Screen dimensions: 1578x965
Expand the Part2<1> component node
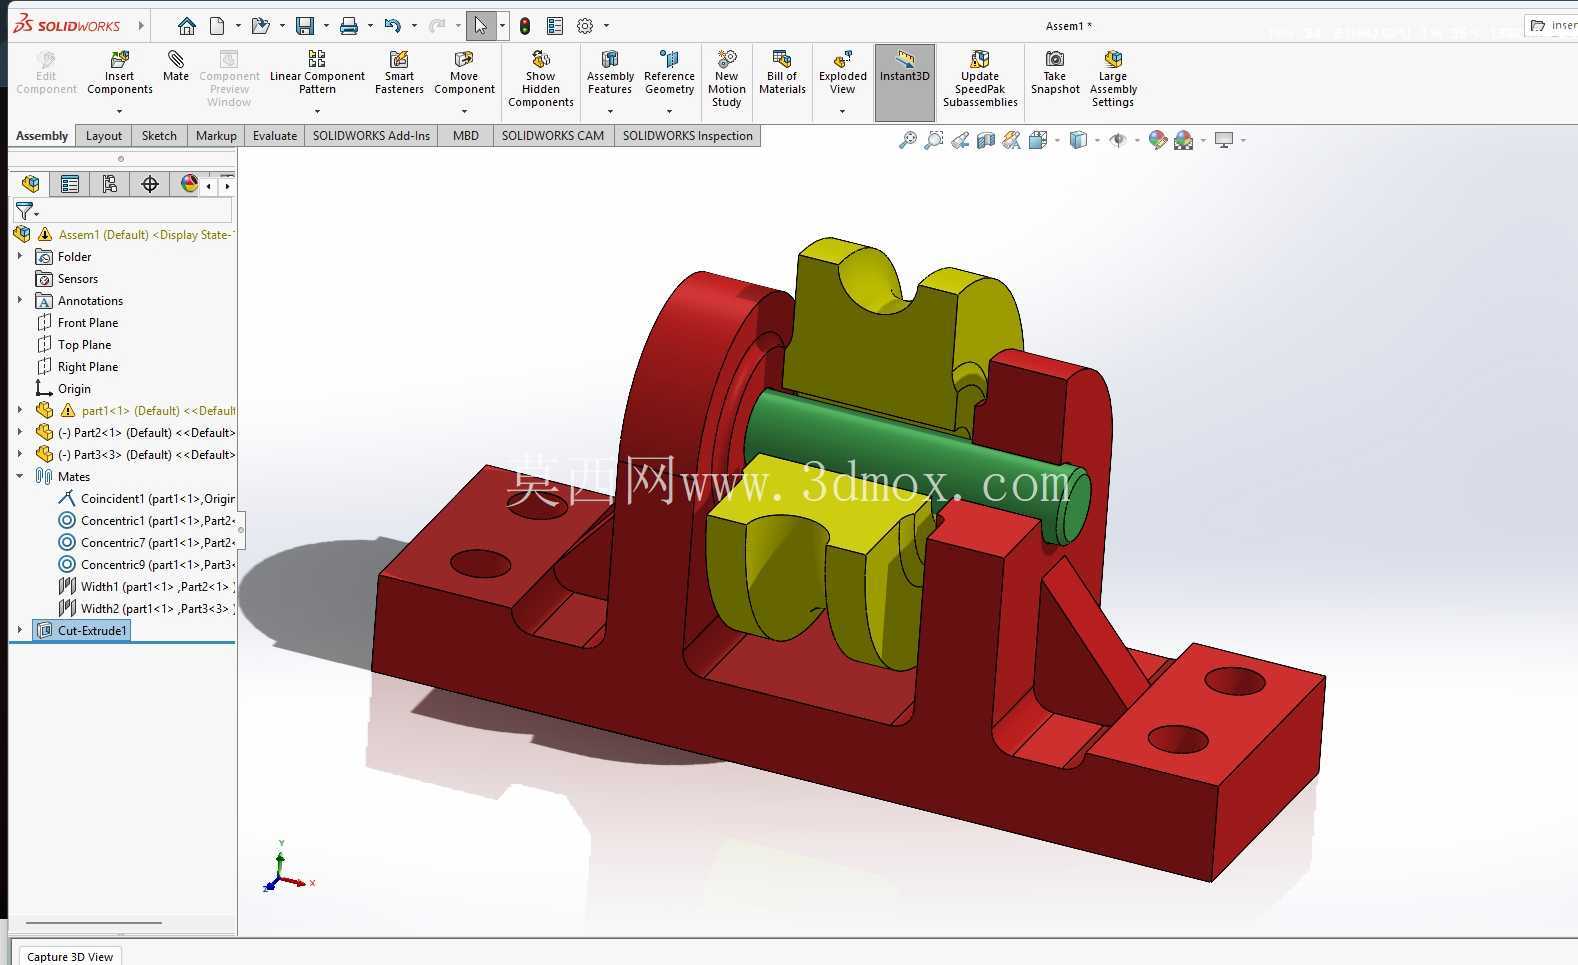[20, 432]
